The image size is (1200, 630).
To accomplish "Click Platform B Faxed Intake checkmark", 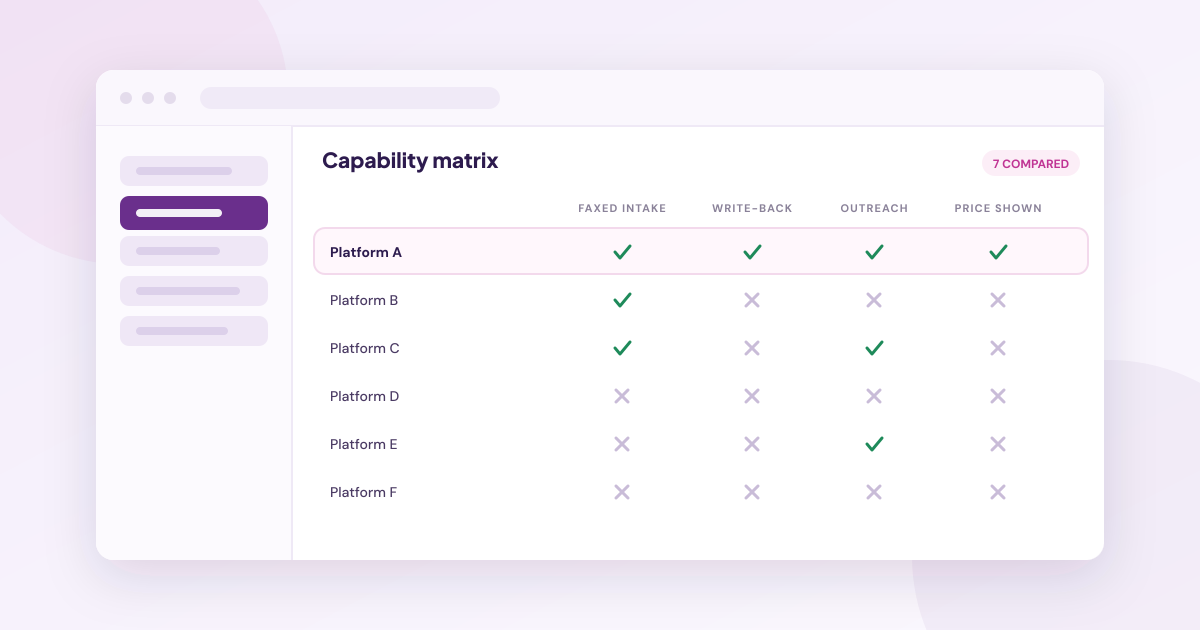I will click(622, 300).
